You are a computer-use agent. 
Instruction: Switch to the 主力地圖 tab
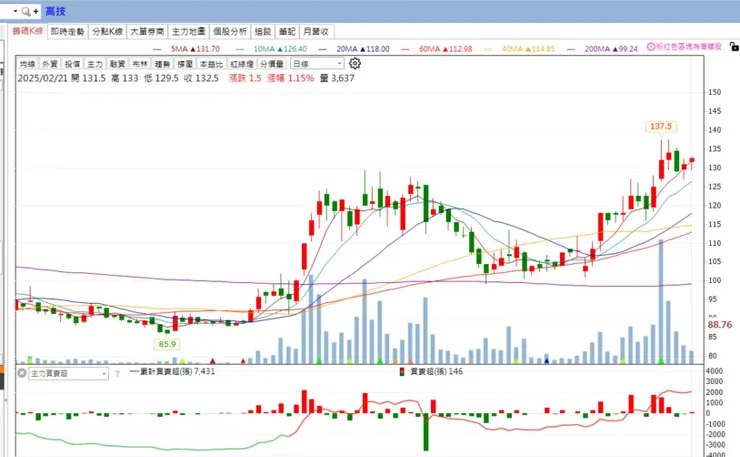click(188, 32)
